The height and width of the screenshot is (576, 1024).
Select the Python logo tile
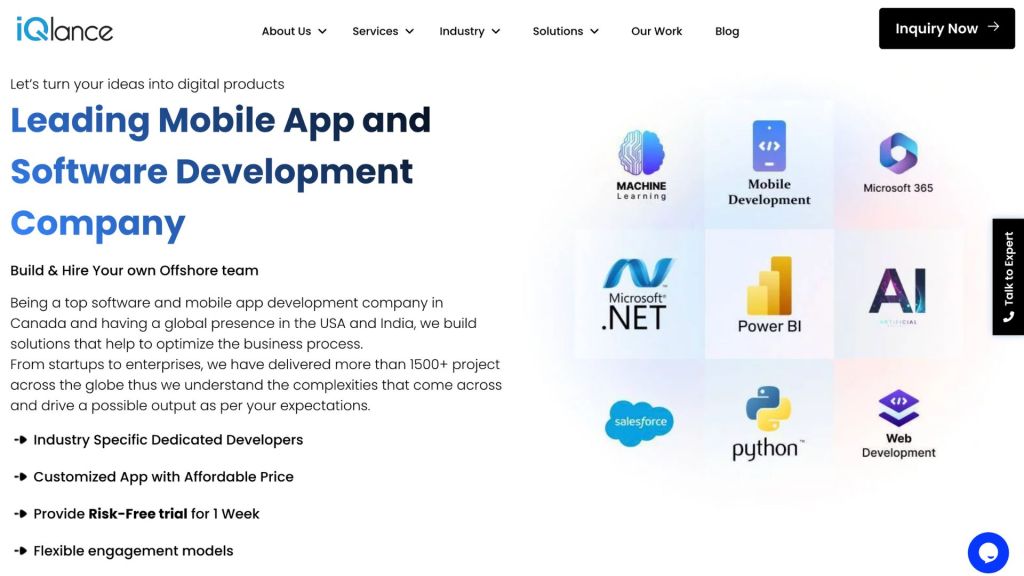768,423
